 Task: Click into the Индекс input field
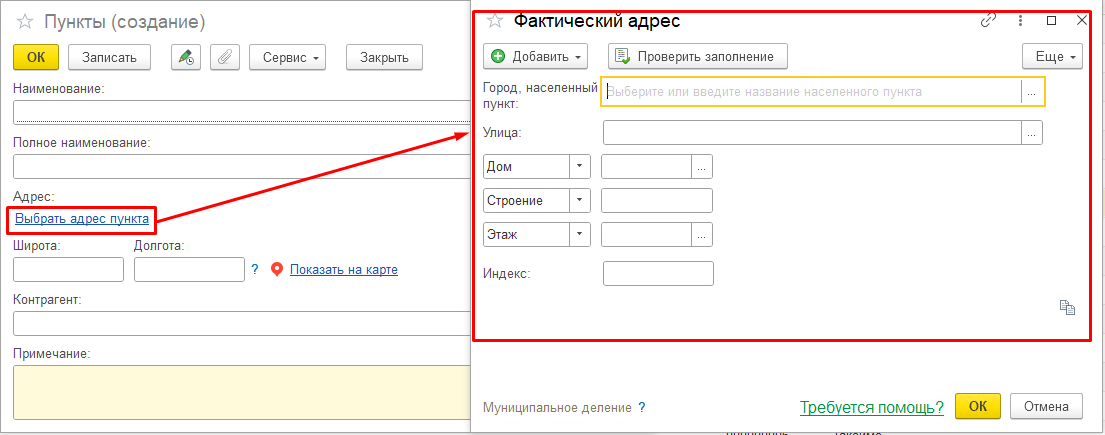click(x=658, y=274)
